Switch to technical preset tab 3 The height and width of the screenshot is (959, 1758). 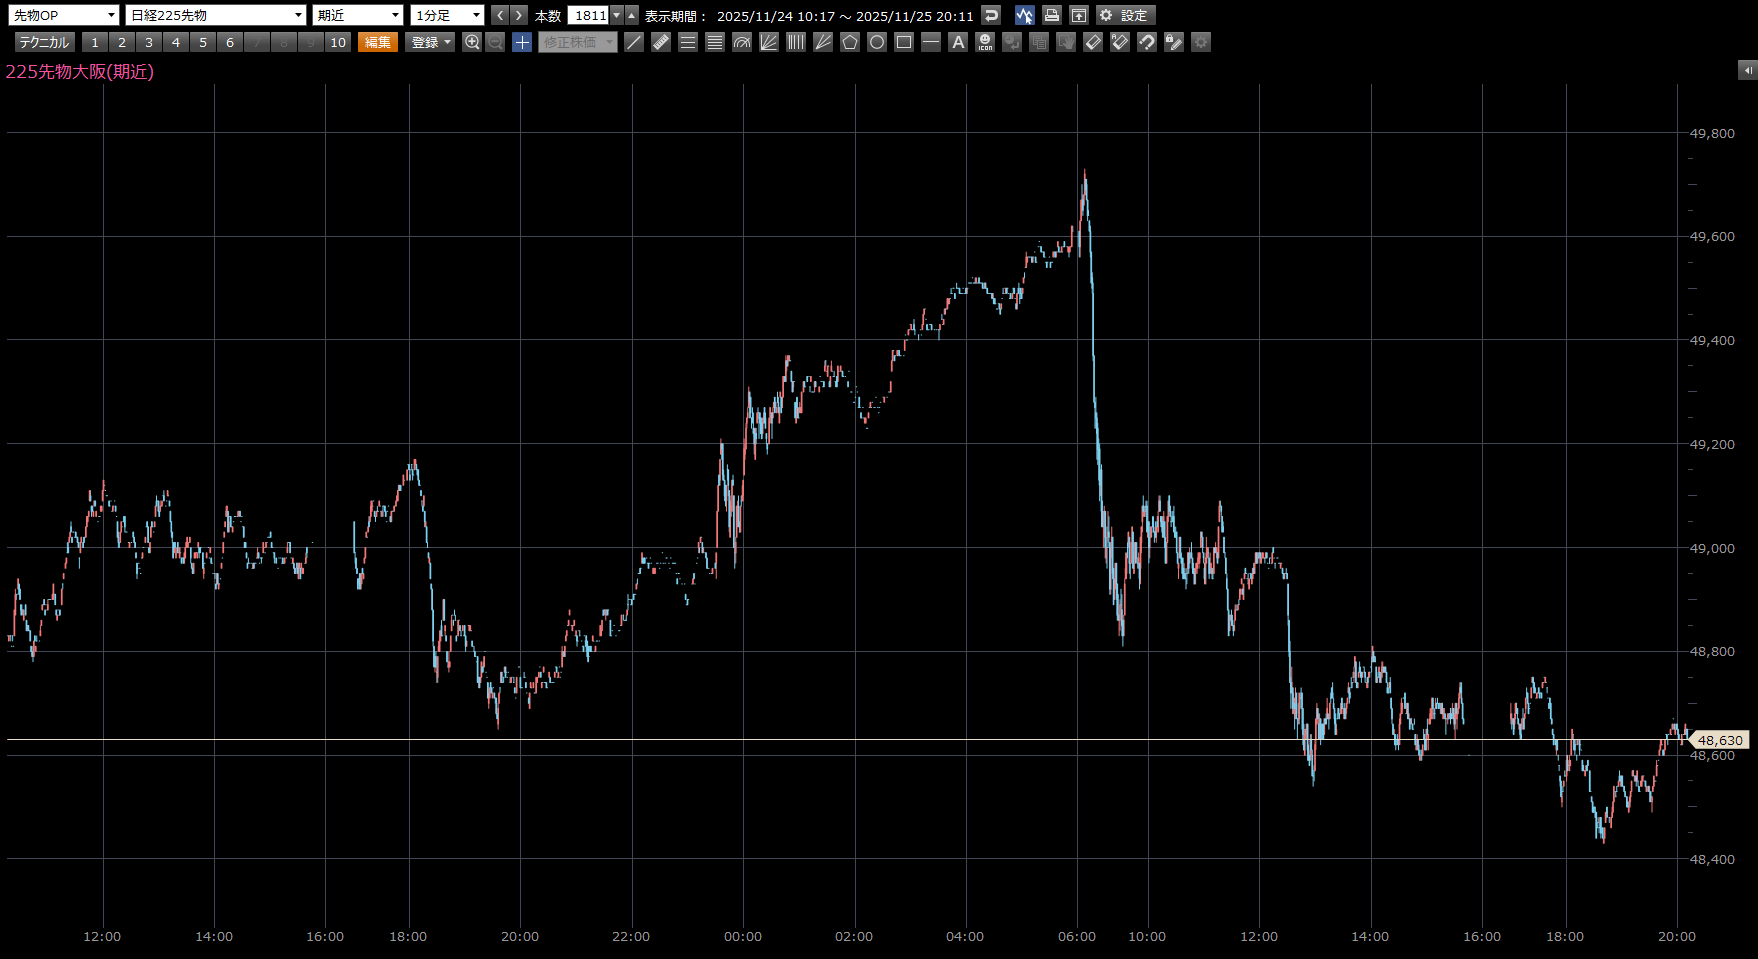[x=149, y=42]
